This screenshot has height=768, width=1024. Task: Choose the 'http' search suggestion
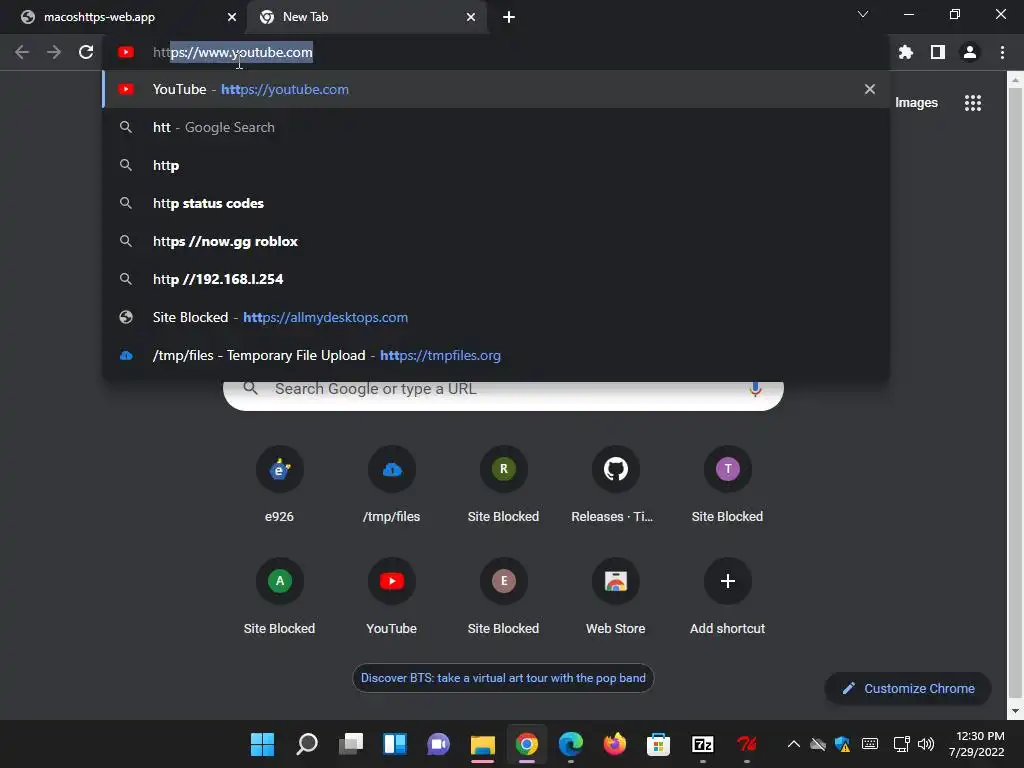tap(496, 165)
